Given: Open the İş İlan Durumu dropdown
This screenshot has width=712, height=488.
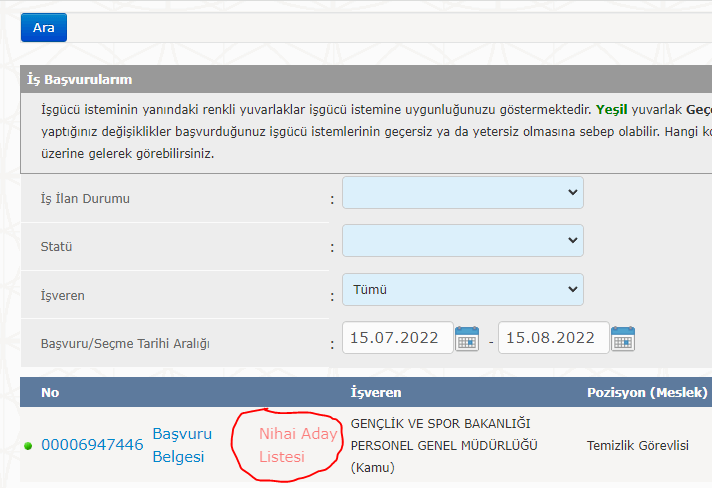Looking at the screenshot, I should 462,193.
